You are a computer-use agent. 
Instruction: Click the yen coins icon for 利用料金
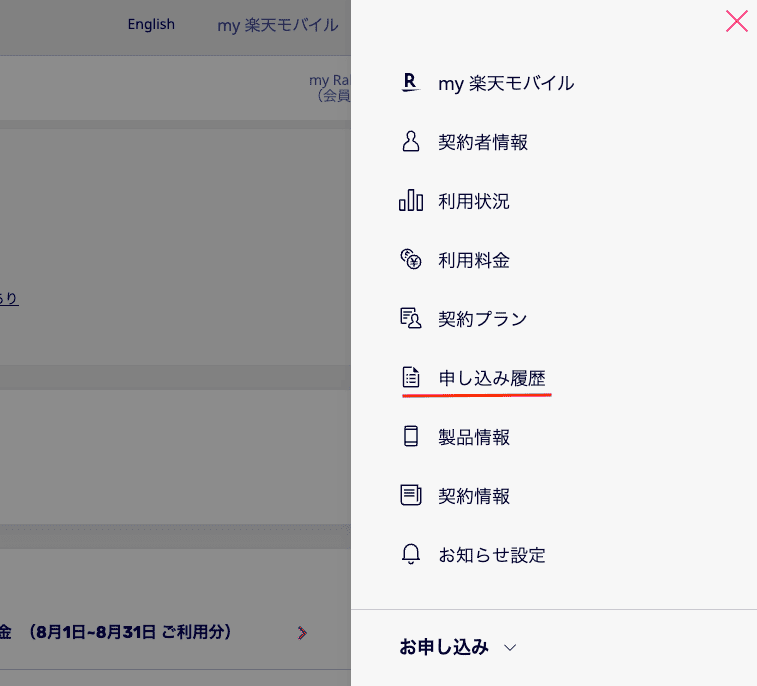tap(410, 259)
